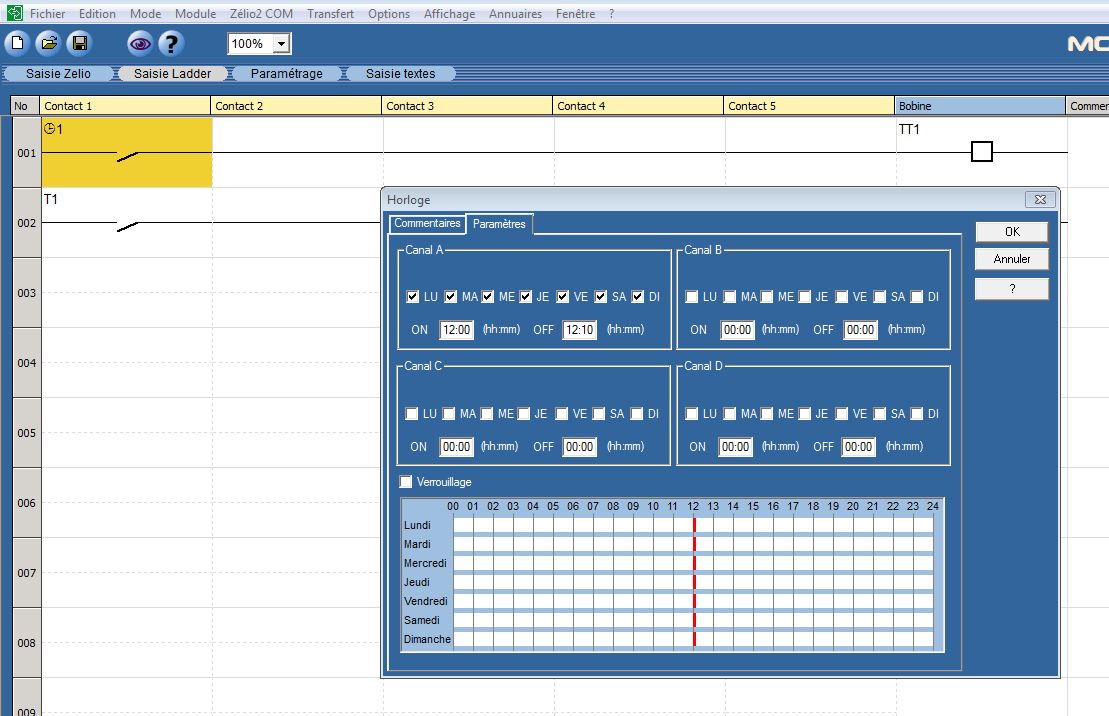This screenshot has width=1109, height=716.
Task: Click the Save floppy disk icon
Action: point(79,43)
